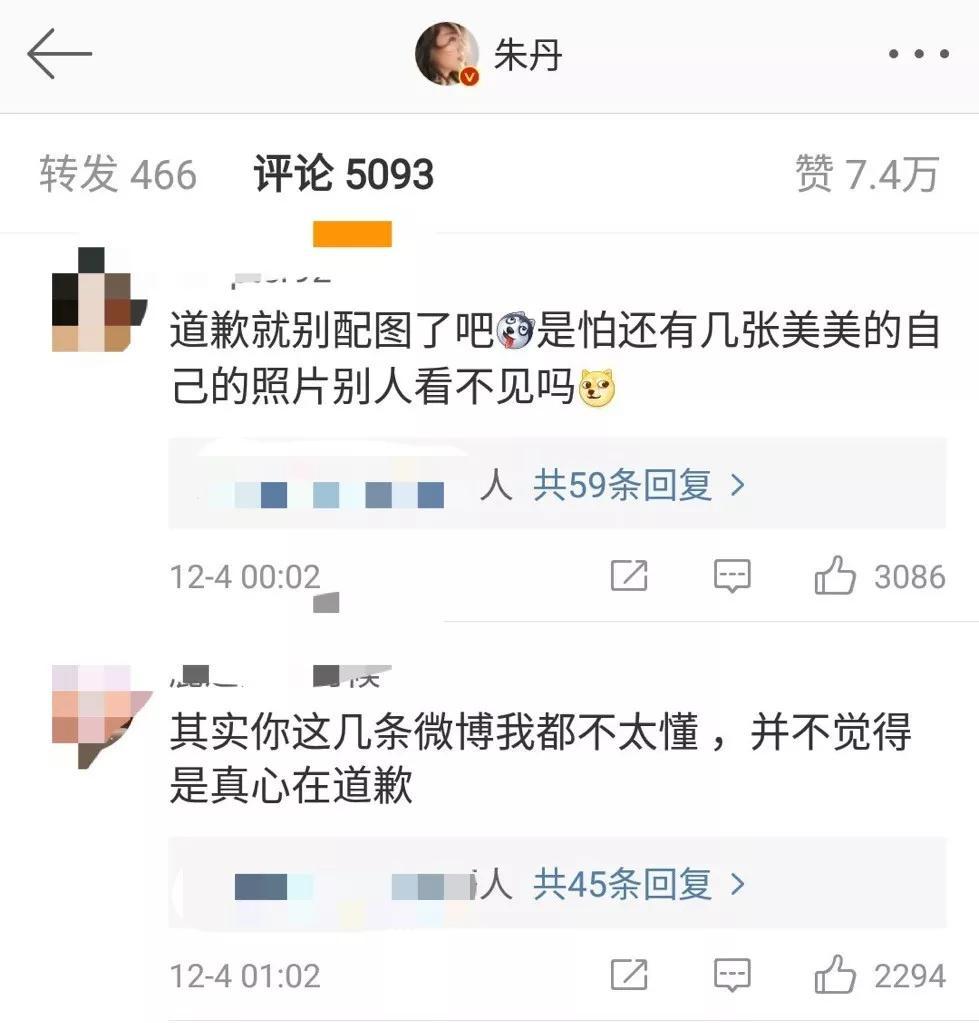
Task: Like the comment with 2294 likes
Action: [x=834, y=975]
